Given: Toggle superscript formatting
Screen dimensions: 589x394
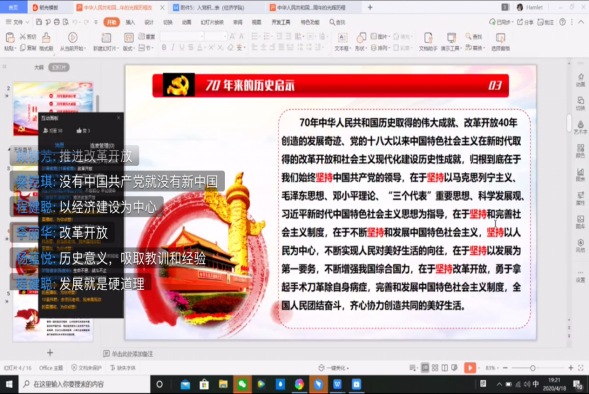Looking at the screenshot, I should (x=211, y=48).
